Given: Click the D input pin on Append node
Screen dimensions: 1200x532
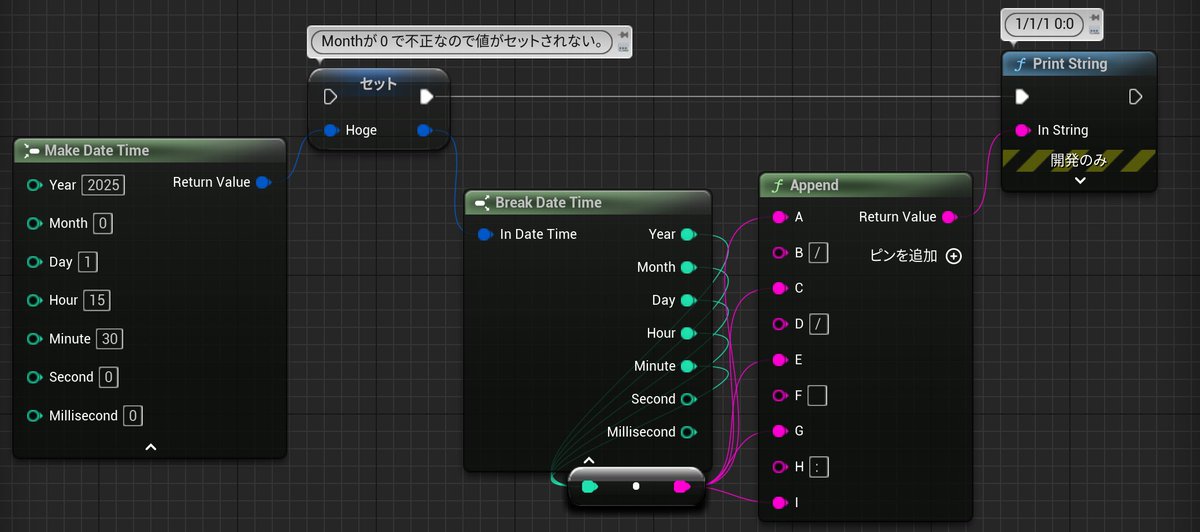Looking at the screenshot, I should pos(780,324).
